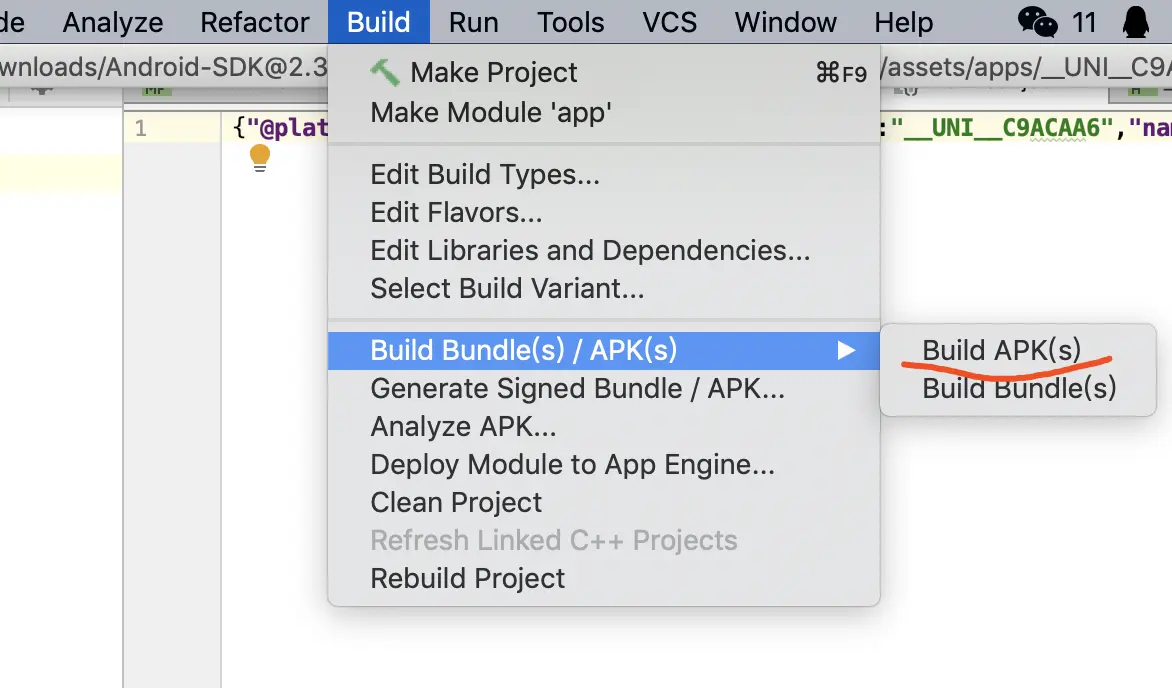Open the Run menu
Image resolution: width=1172 pixels, height=688 pixels.
tap(474, 22)
